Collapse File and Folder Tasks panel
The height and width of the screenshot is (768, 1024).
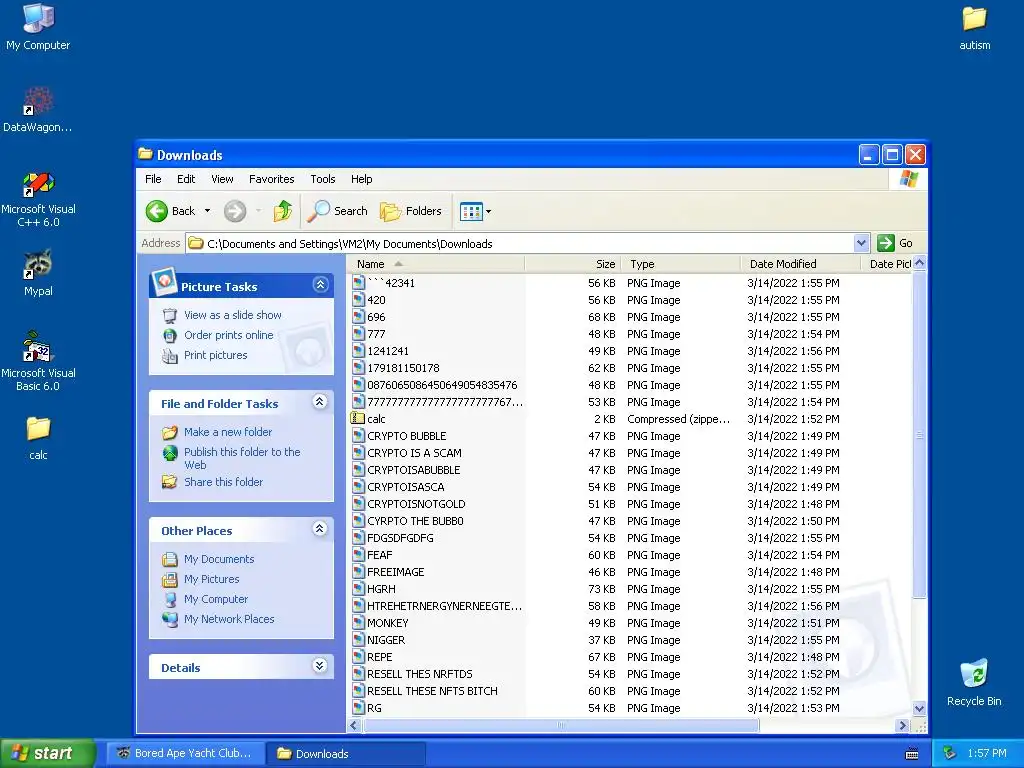click(x=319, y=402)
